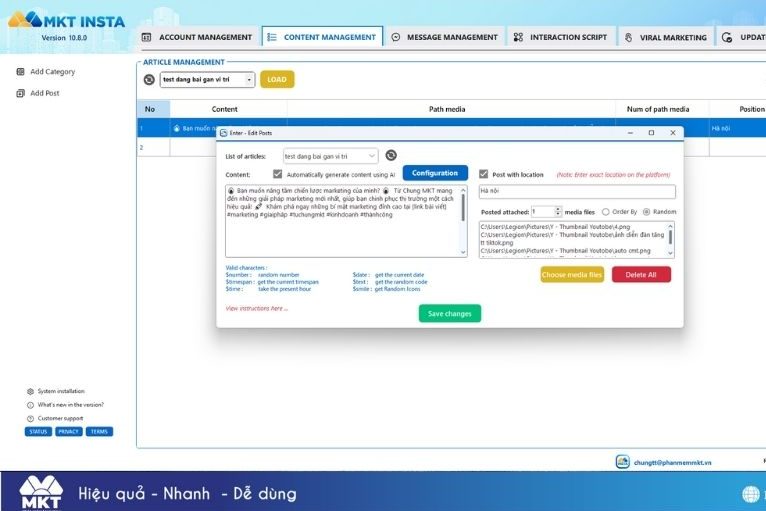Click the What's new info icon
The height and width of the screenshot is (511, 766).
[x=30, y=405]
